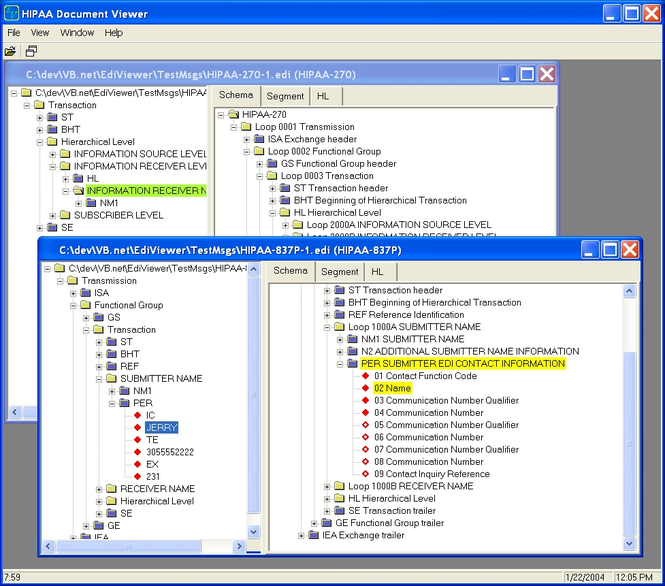Click the cascade windows toolbar icon
Viewport: 665px width, 586px height.
tap(31, 51)
